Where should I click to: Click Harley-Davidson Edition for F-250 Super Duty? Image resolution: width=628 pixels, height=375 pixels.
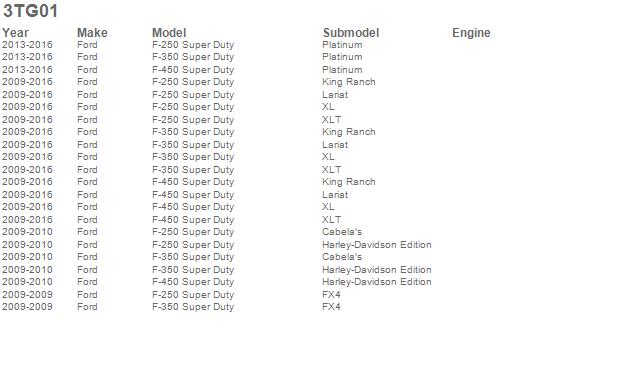(x=376, y=245)
